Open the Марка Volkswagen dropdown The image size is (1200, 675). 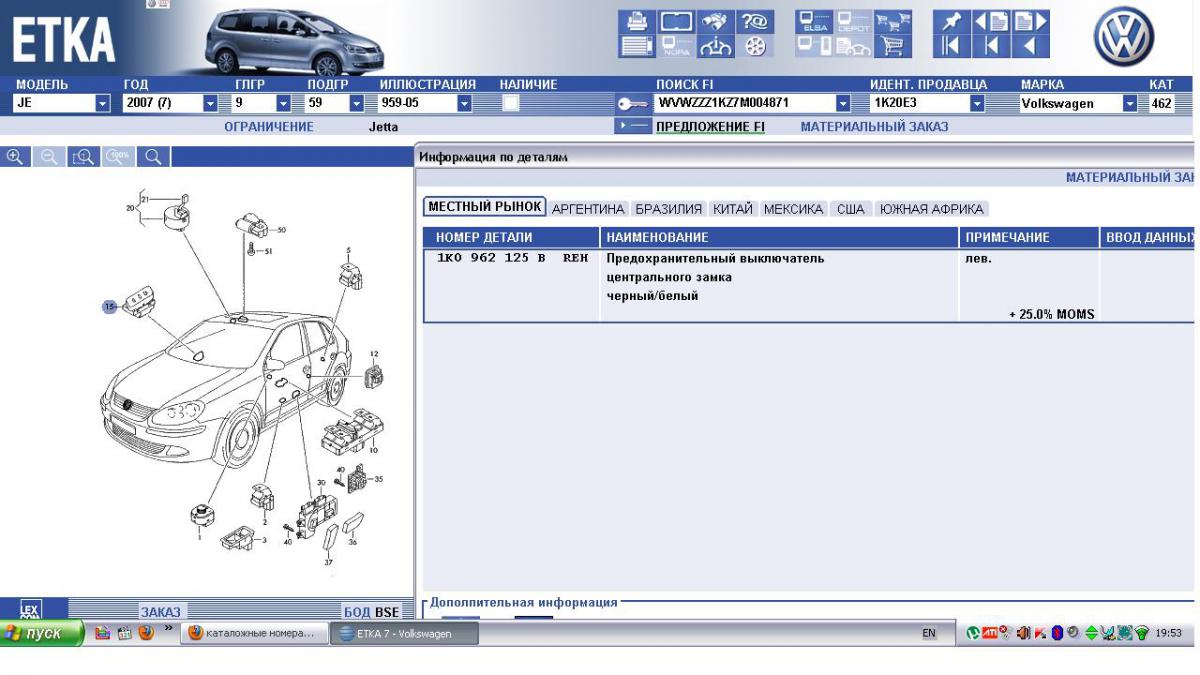(1130, 103)
